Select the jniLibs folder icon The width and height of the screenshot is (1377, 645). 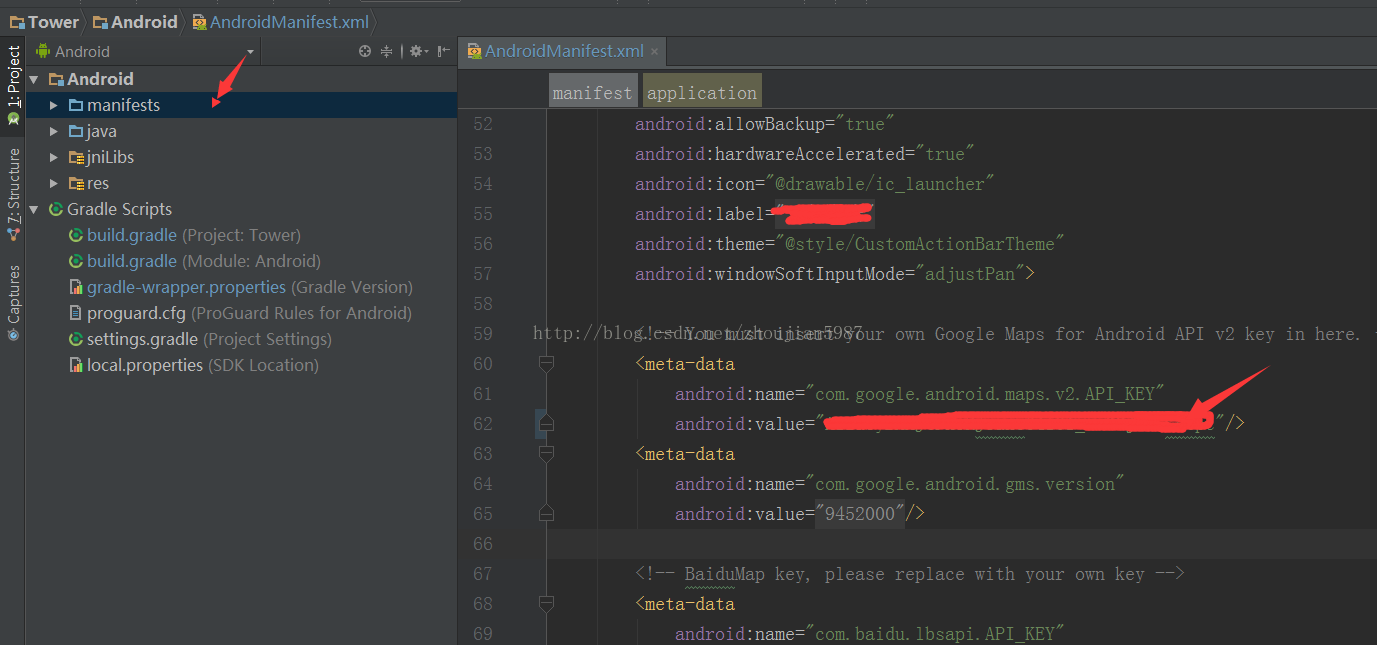(x=76, y=157)
